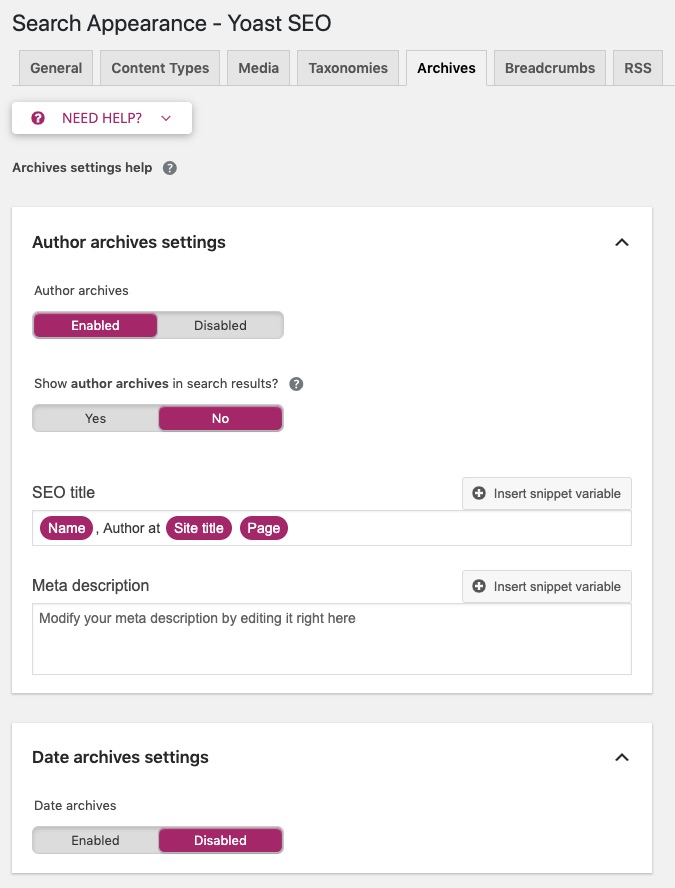Choose No for showing author archives in search
This screenshot has width=675, height=888.
[x=220, y=419]
